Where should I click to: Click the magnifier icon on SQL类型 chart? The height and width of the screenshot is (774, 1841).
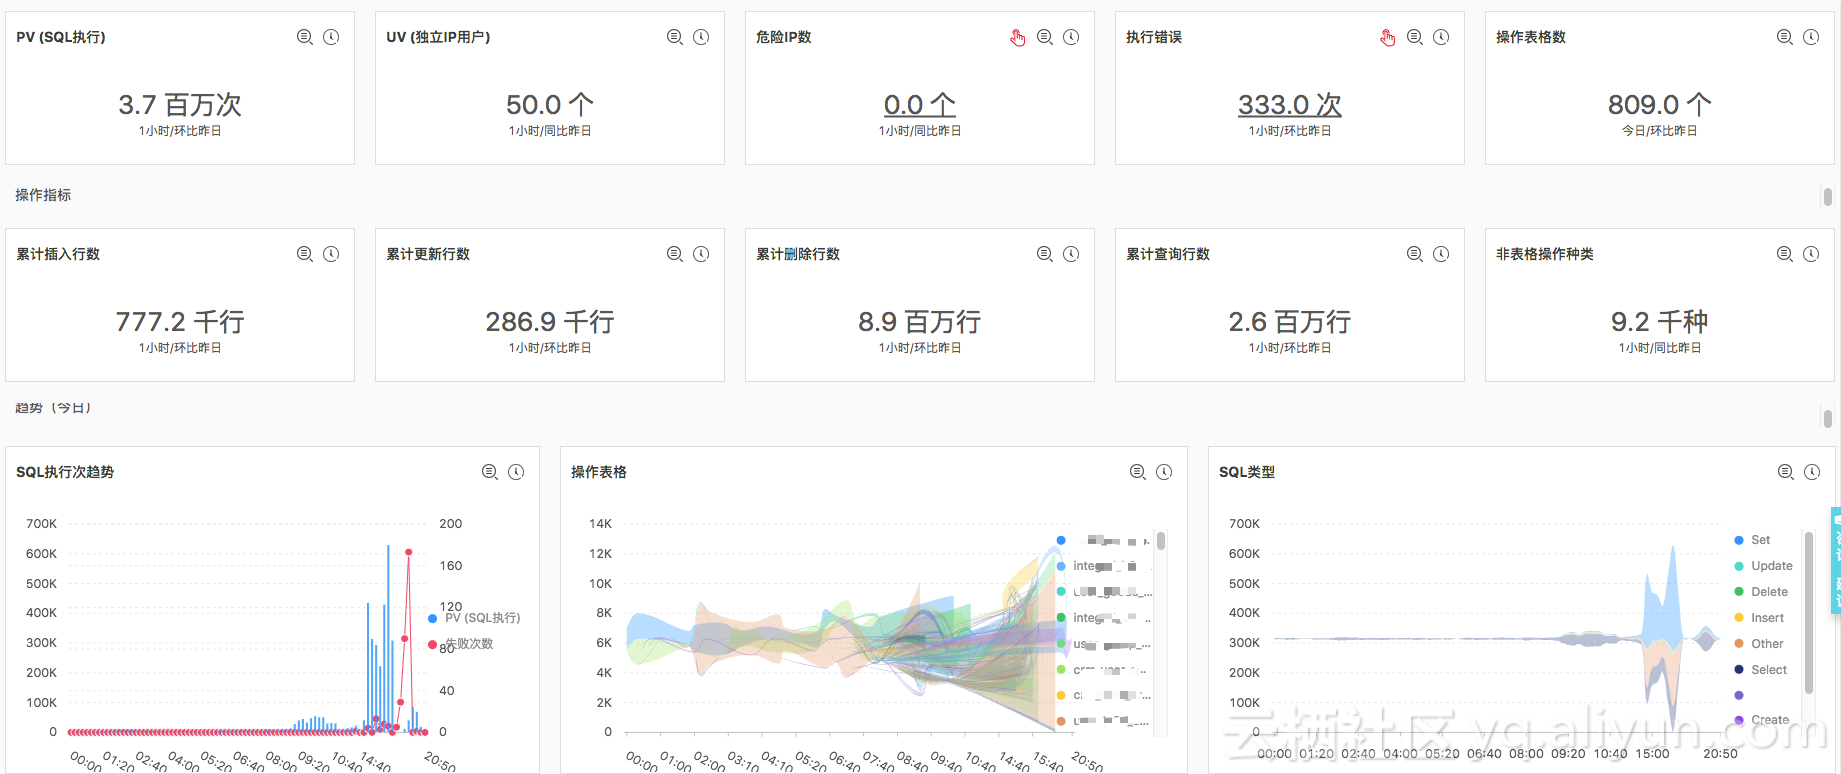coord(1786,472)
